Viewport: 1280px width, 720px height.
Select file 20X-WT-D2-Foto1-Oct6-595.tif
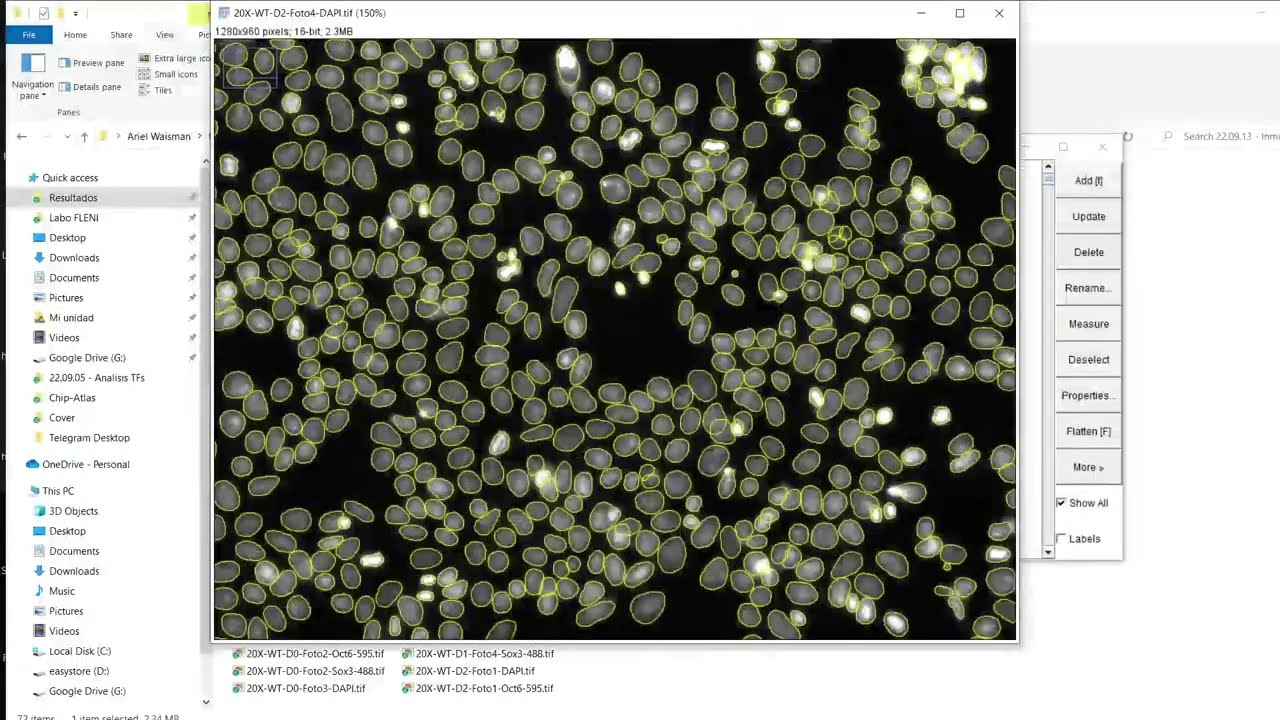(x=477, y=688)
